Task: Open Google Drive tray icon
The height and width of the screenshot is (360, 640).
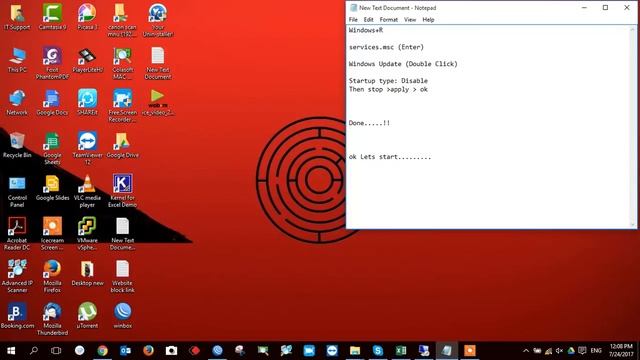Action: [x=571, y=351]
